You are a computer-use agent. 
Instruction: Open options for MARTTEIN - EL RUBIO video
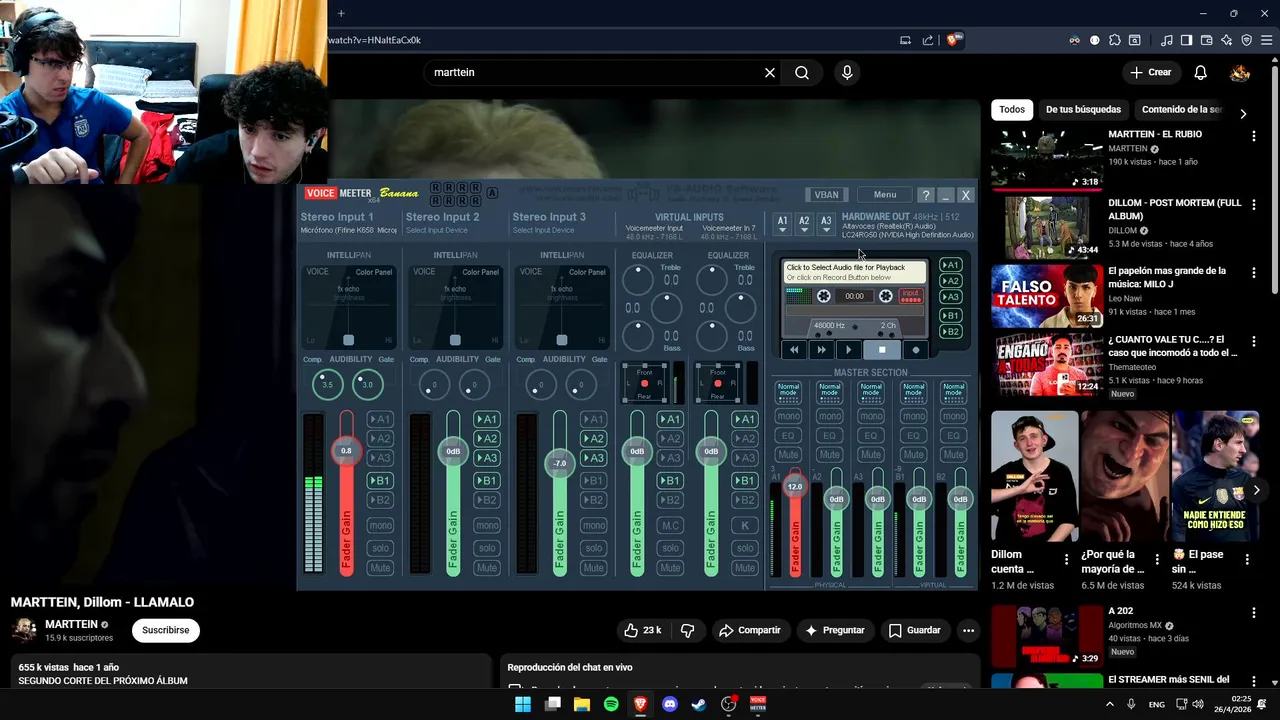1253,135
